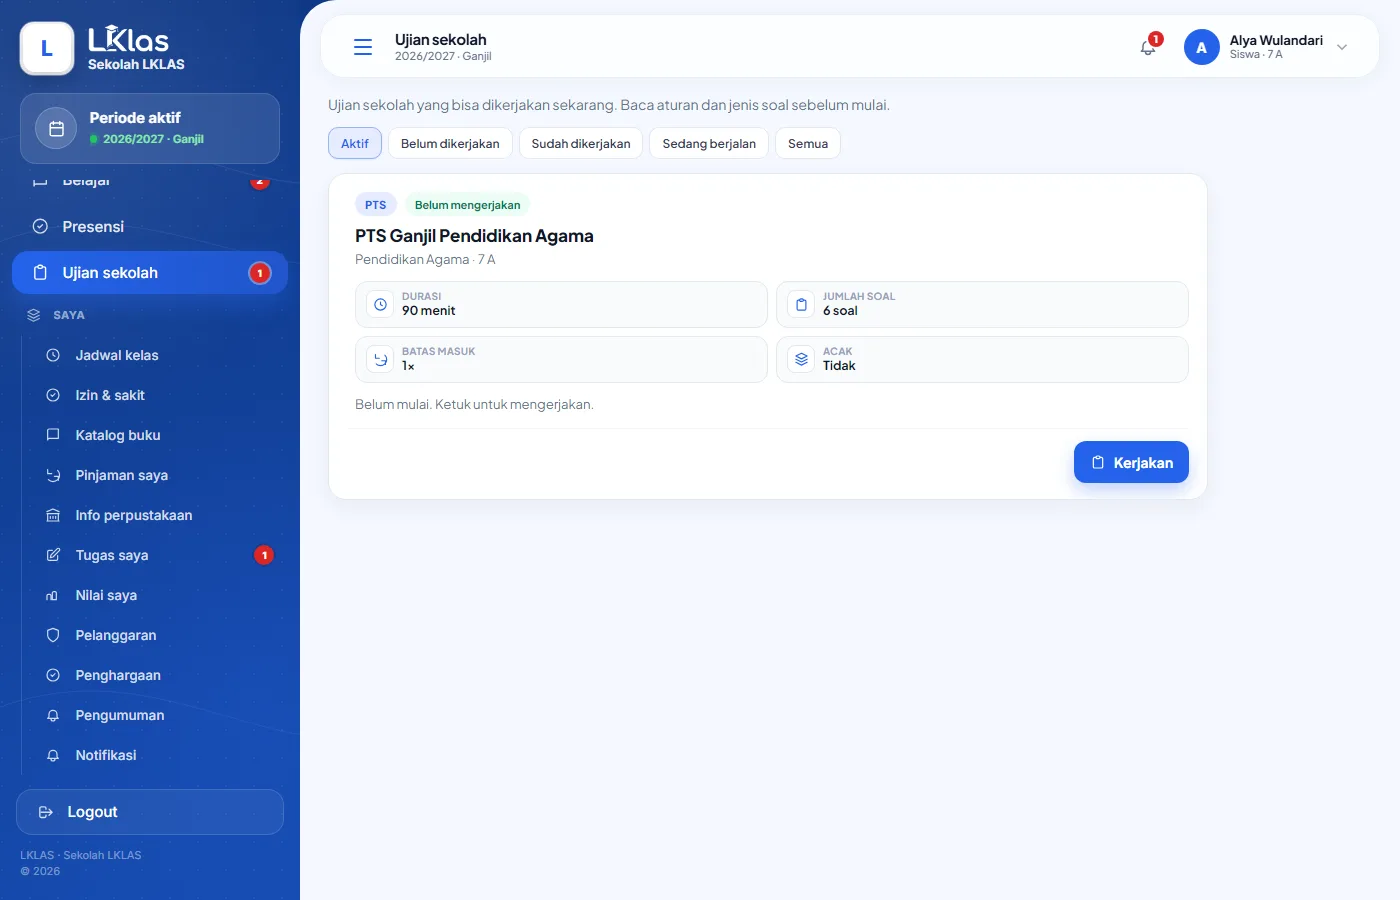This screenshot has width=1400, height=900.
Task: Click the Presensi check icon
Action: 40,226
